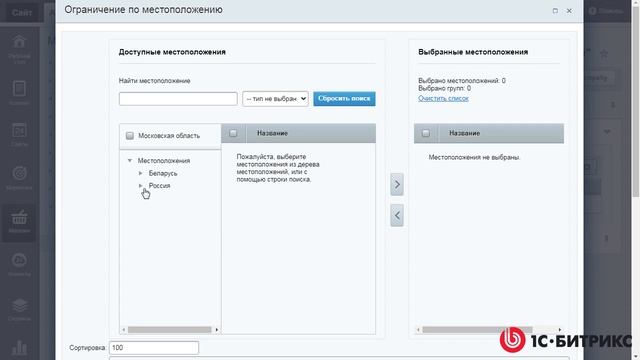Open the Content section icon in the sidebar

19,88
